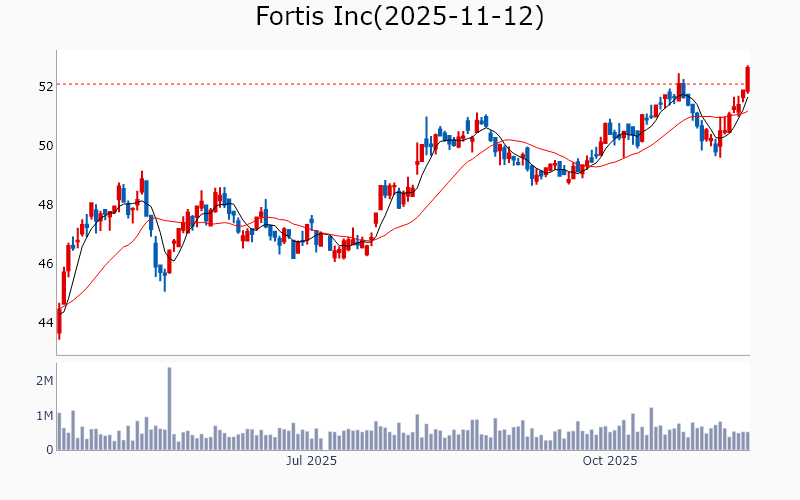Click the 46 price axis label
This screenshot has width=800, height=500.
[45, 264]
